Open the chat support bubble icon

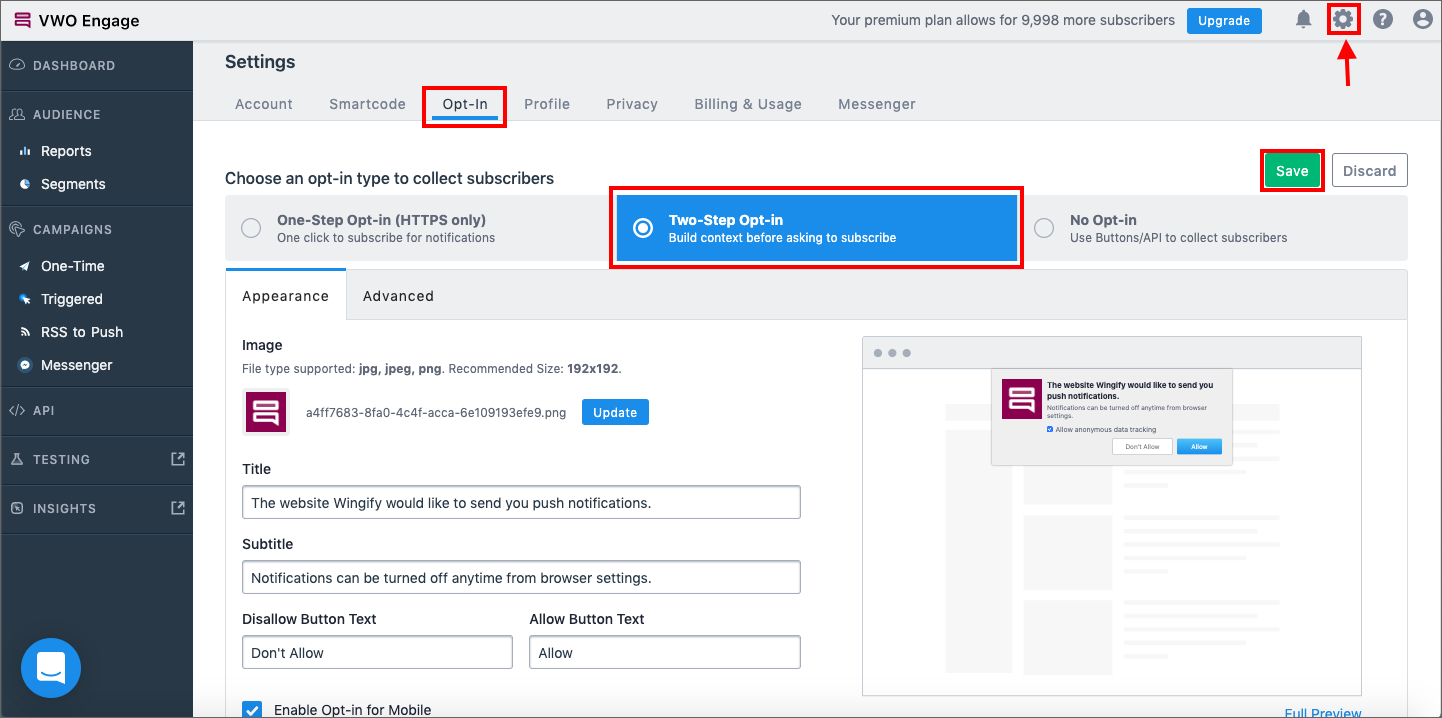coord(51,668)
